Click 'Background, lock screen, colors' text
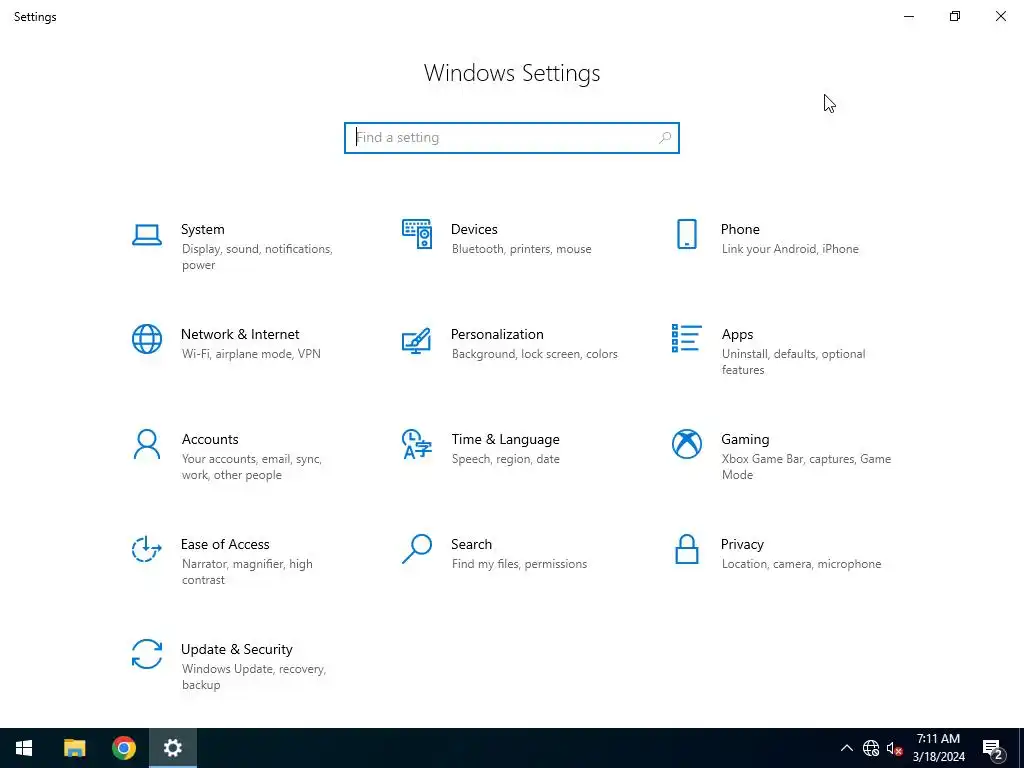1024x768 pixels. [534, 354]
